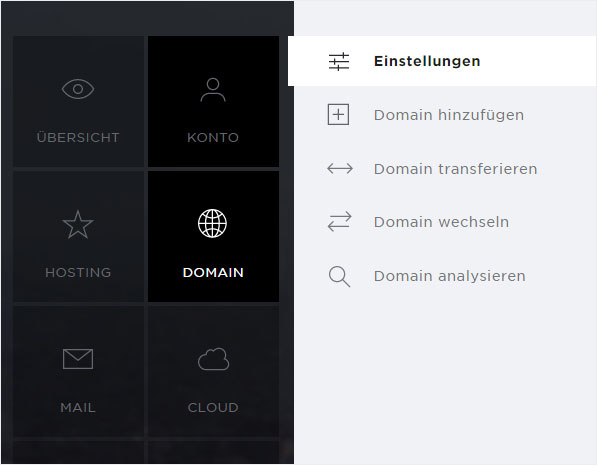The height and width of the screenshot is (465, 597).
Task: Click the magnifier icon for Domain analysieren
Action: click(x=339, y=276)
